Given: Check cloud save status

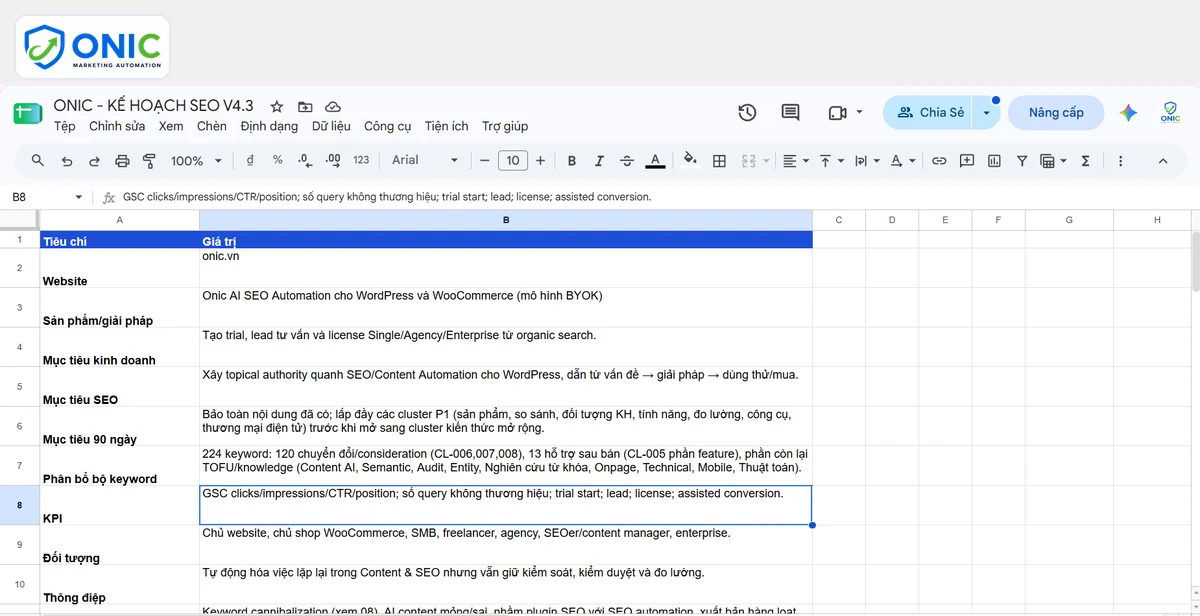Looking at the screenshot, I should (x=333, y=106).
